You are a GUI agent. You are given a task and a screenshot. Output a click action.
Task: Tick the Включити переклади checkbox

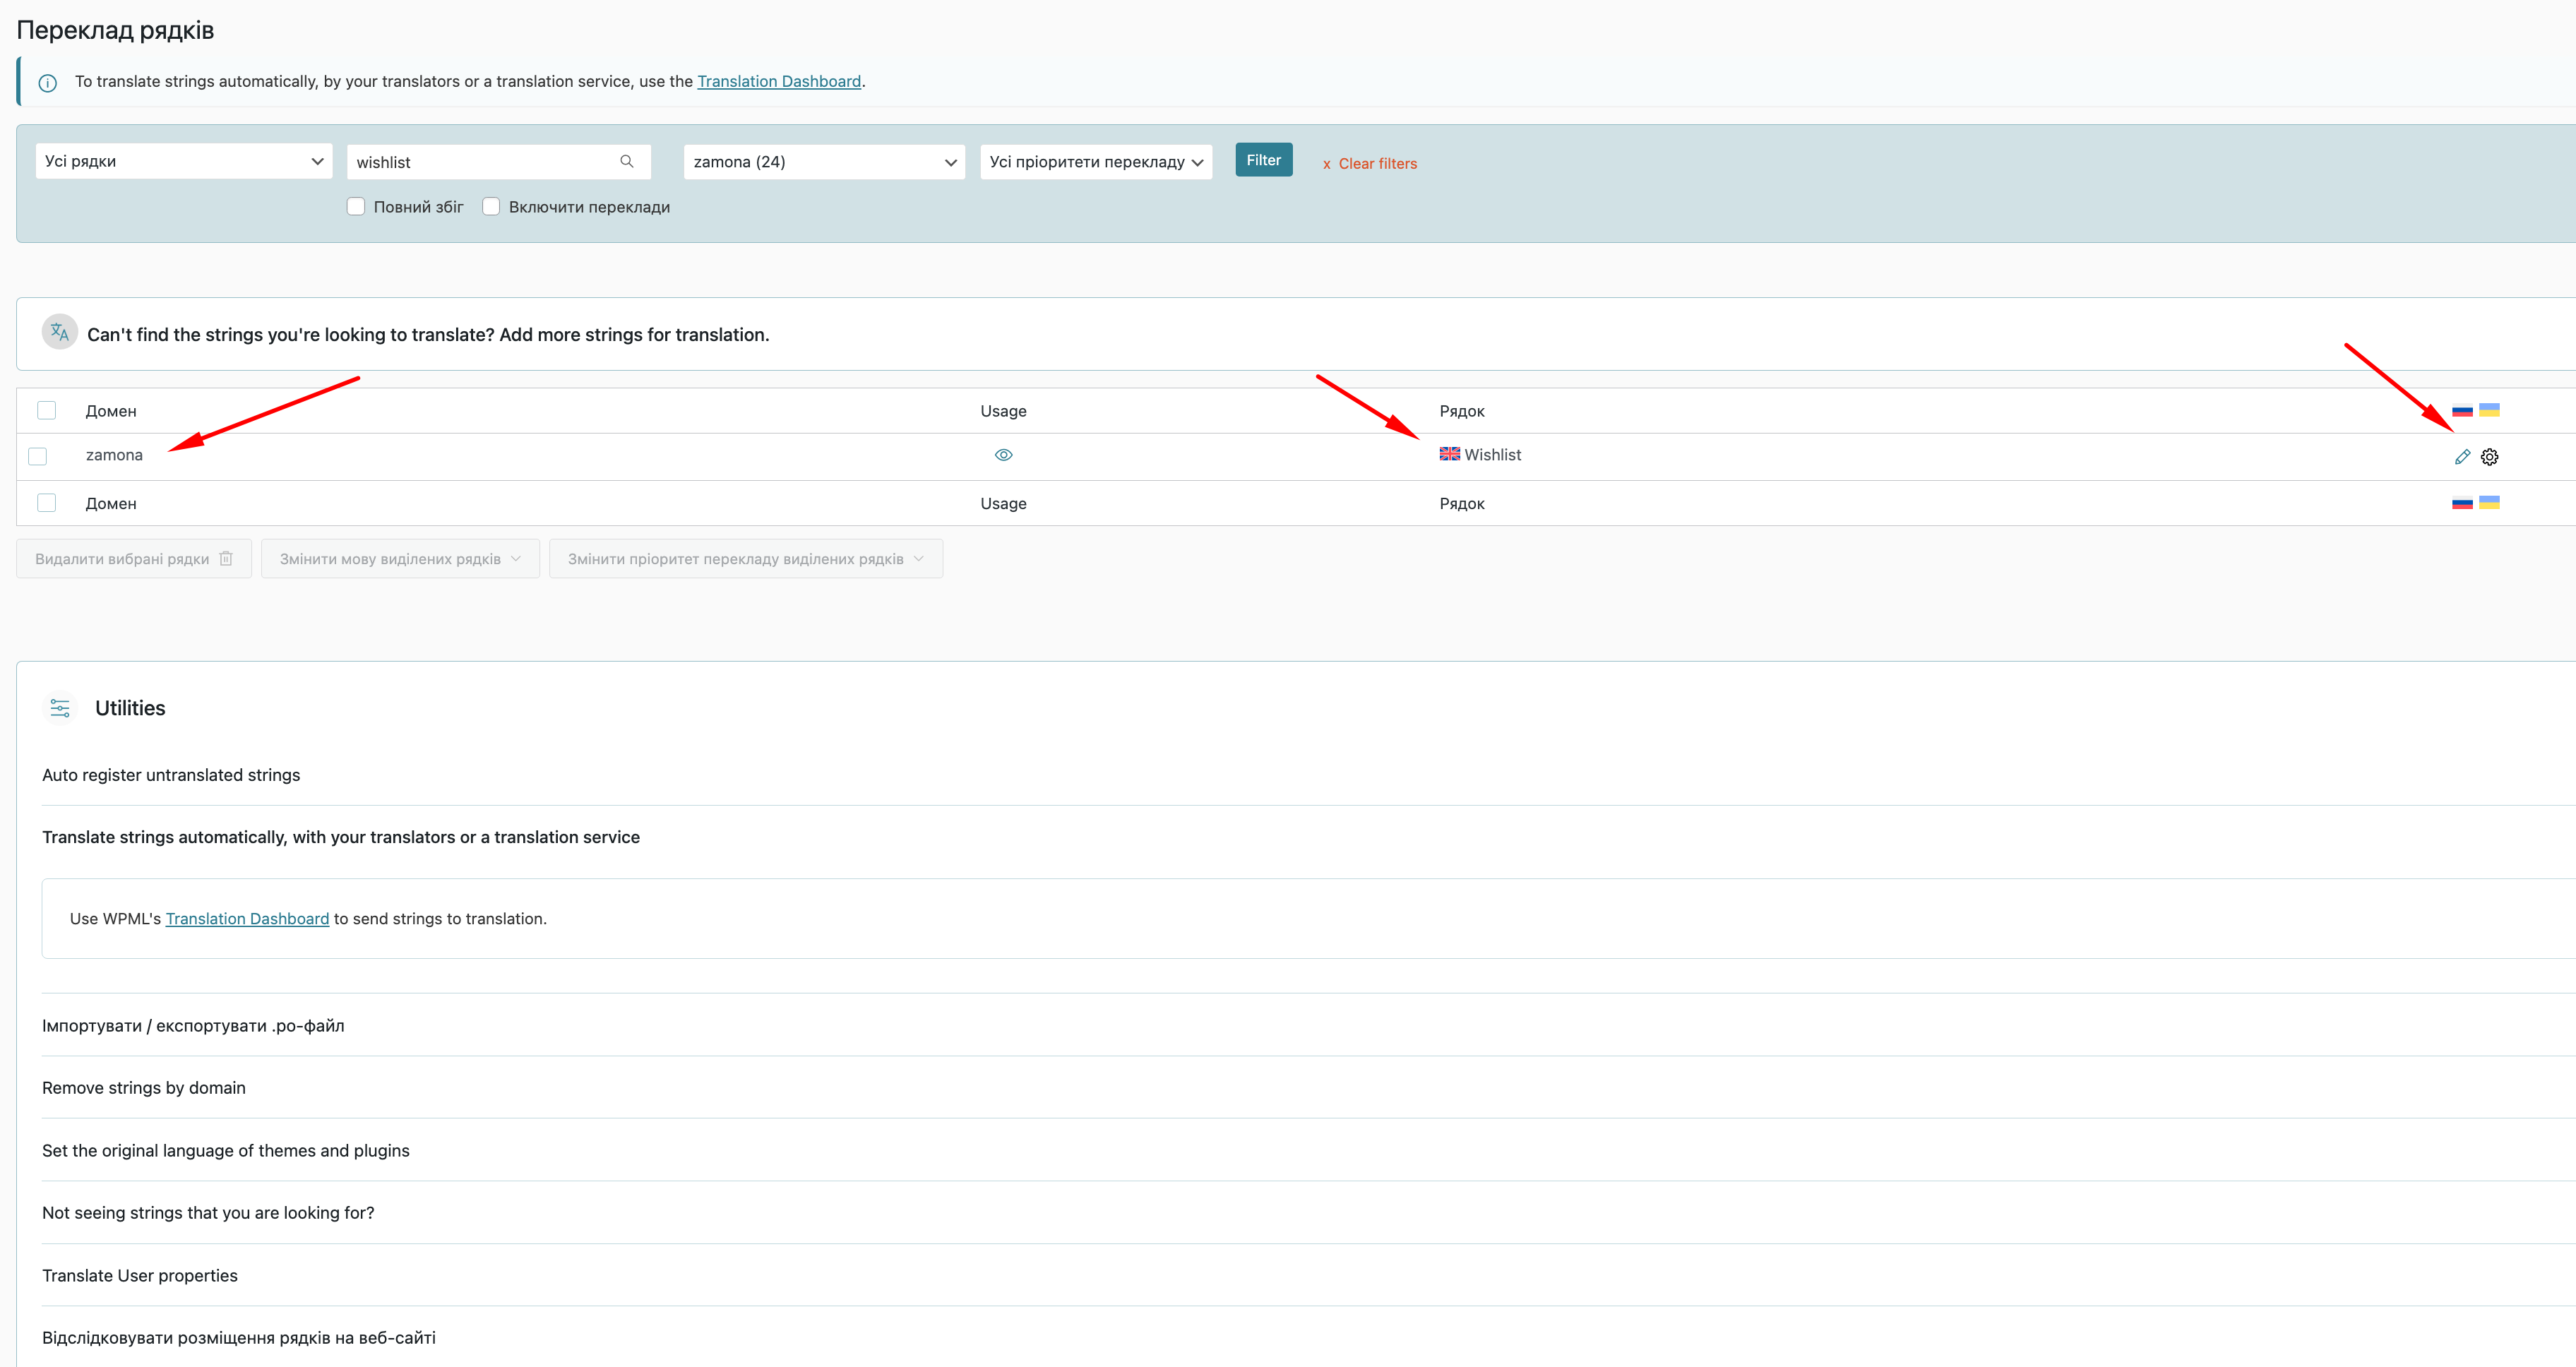491,207
